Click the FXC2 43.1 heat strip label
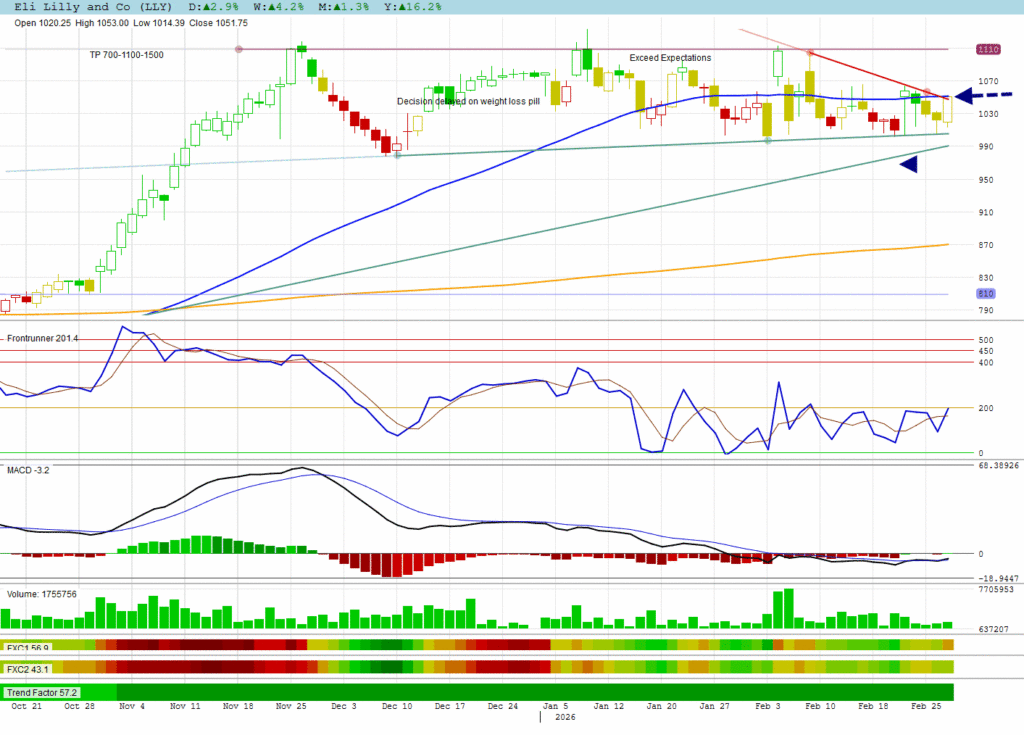1024x735 pixels. coord(29,668)
